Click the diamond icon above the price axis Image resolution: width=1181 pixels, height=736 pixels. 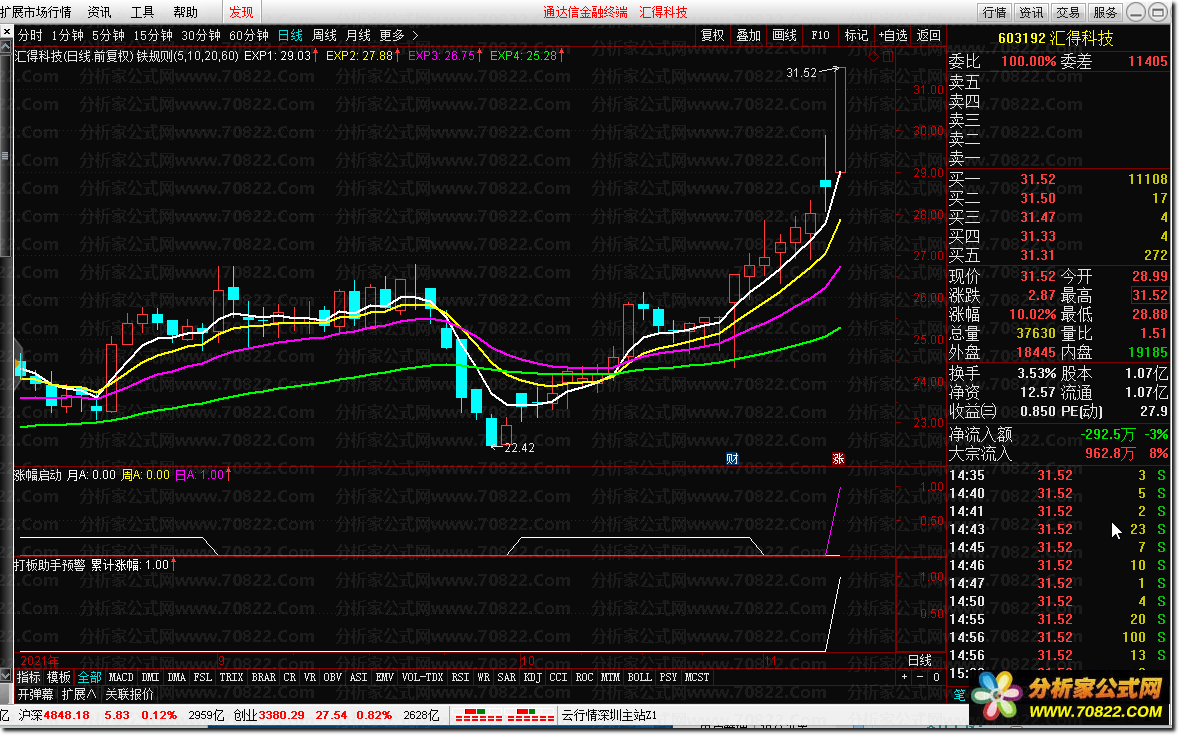point(874,56)
